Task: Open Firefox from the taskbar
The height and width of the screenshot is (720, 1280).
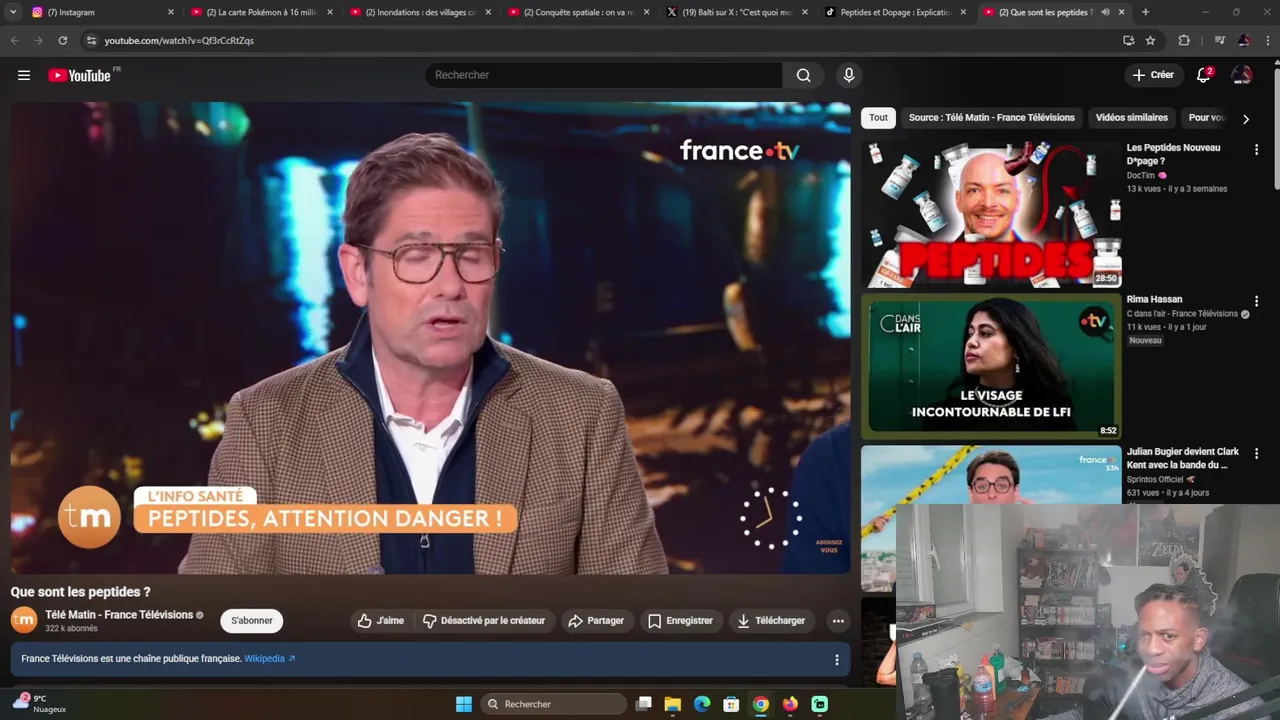Action: click(790, 704)
